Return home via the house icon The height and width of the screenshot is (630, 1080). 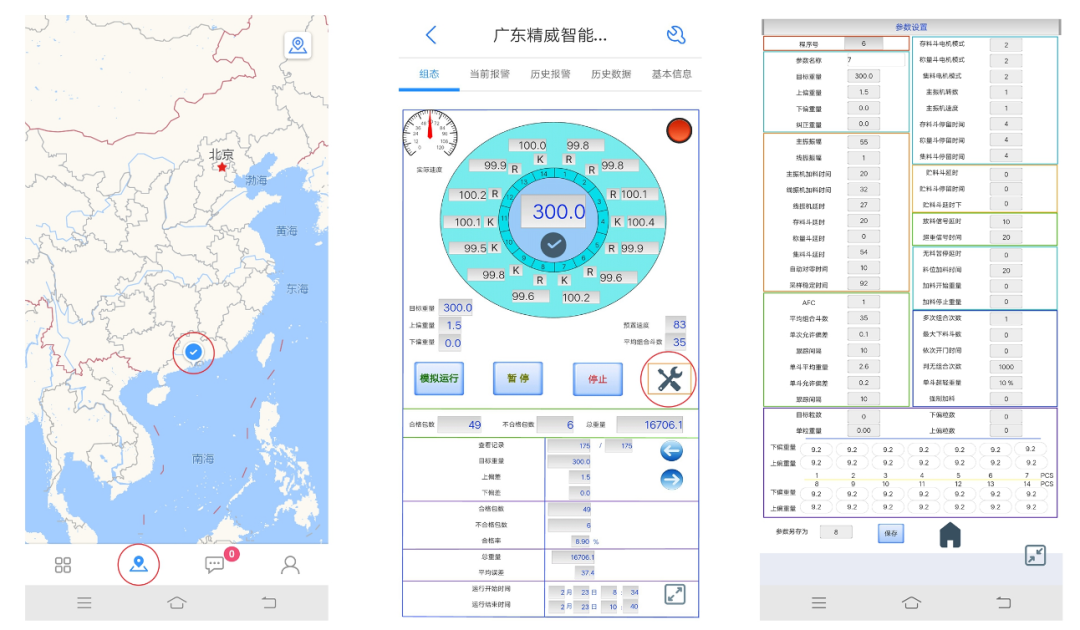point(950,536)
